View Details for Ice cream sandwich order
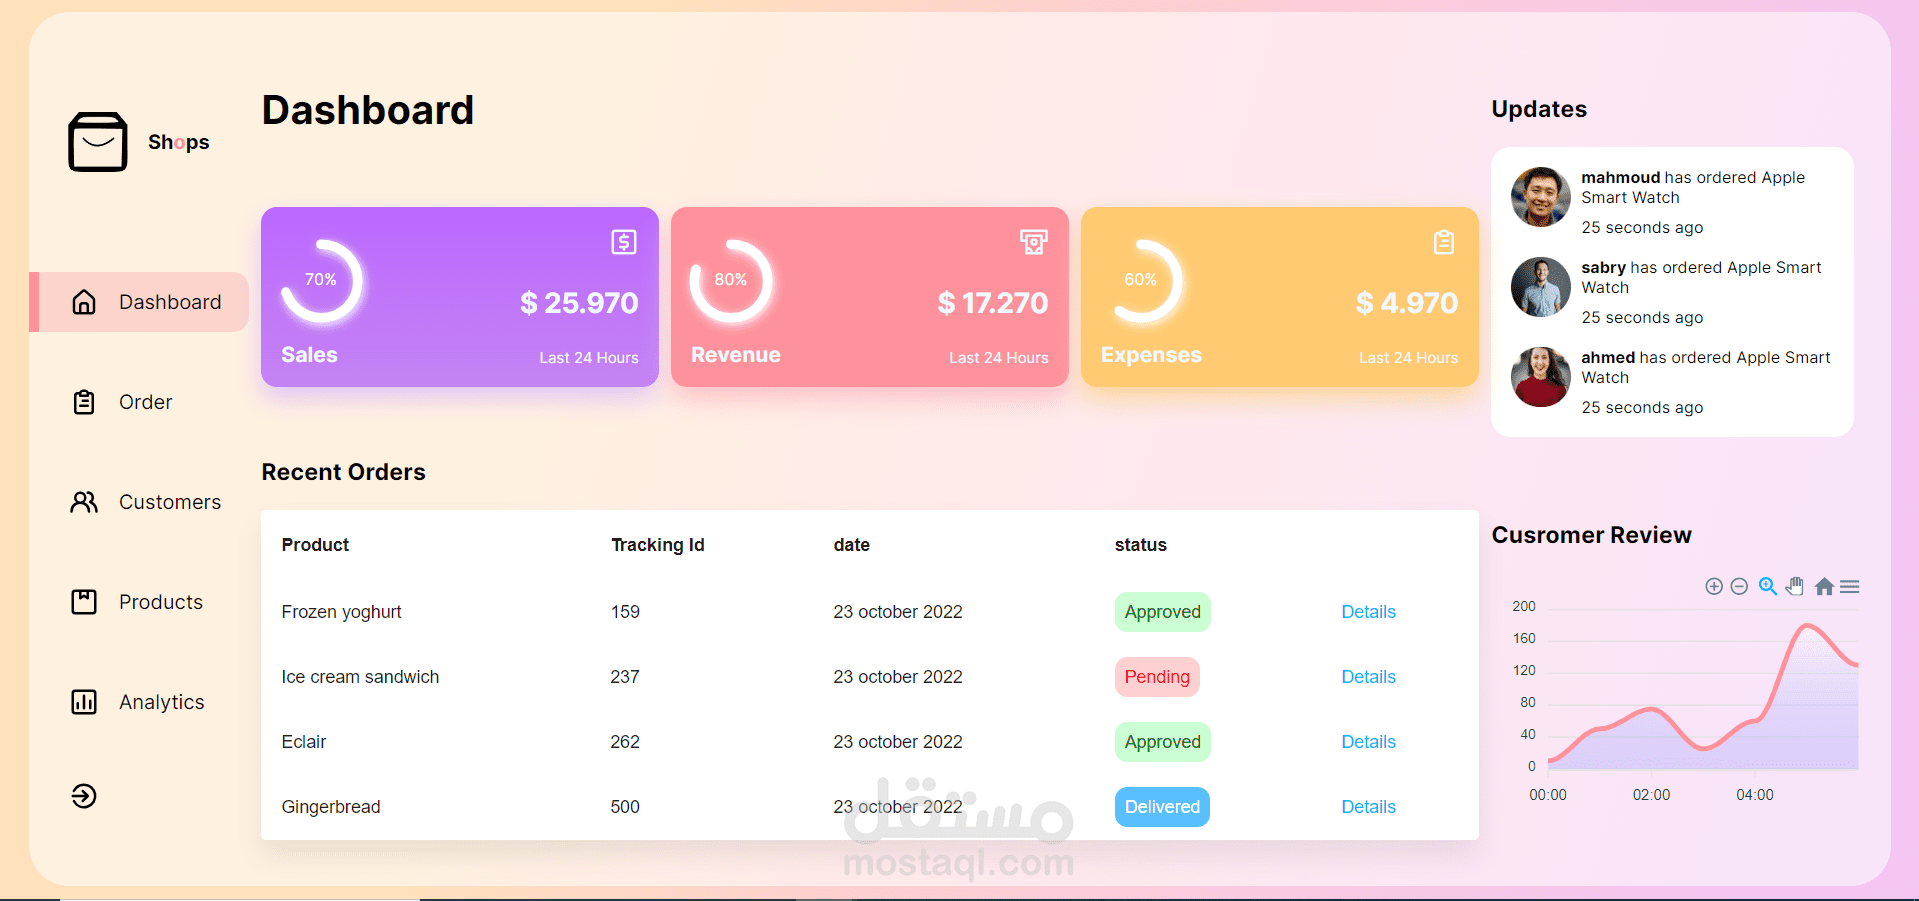Image resolution: width=1919 pixels, height=901 pixels. click(1368, 677)
